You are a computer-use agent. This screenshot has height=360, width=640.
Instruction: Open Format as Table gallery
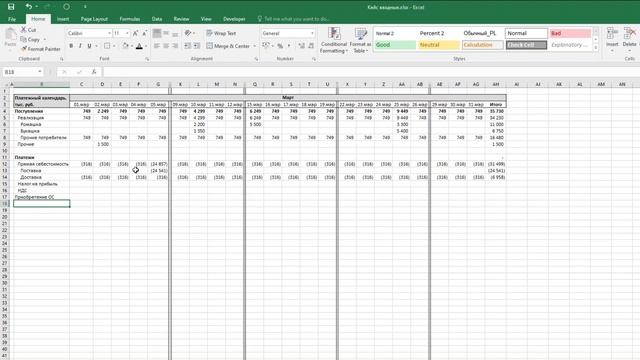pyautogui.click(x=360, y=40)
